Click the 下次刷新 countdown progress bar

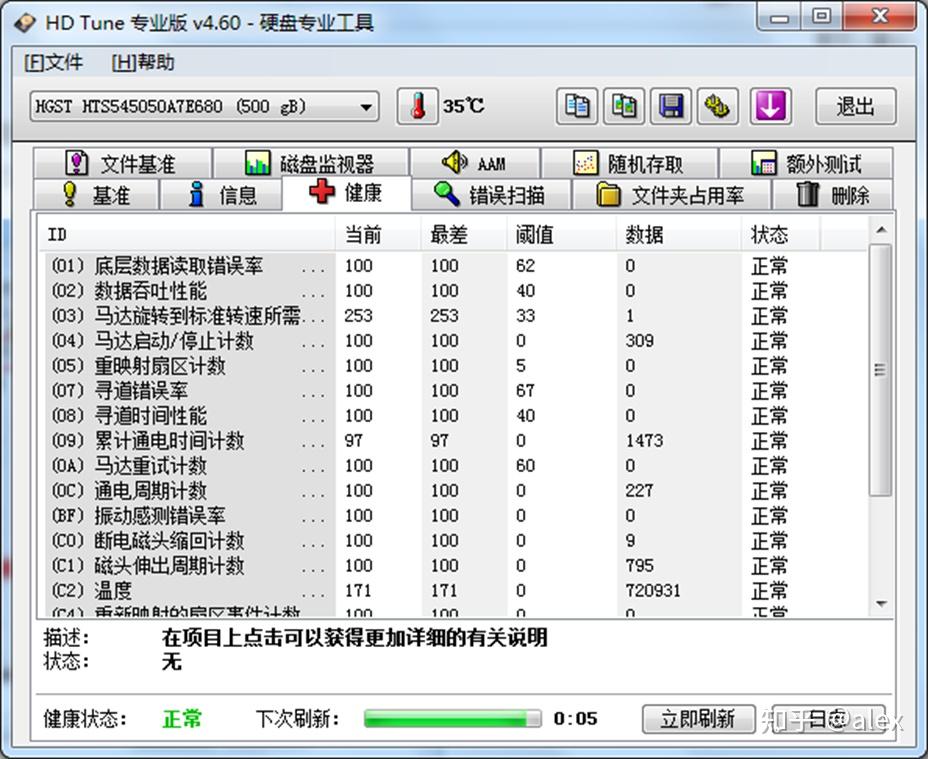452,718
